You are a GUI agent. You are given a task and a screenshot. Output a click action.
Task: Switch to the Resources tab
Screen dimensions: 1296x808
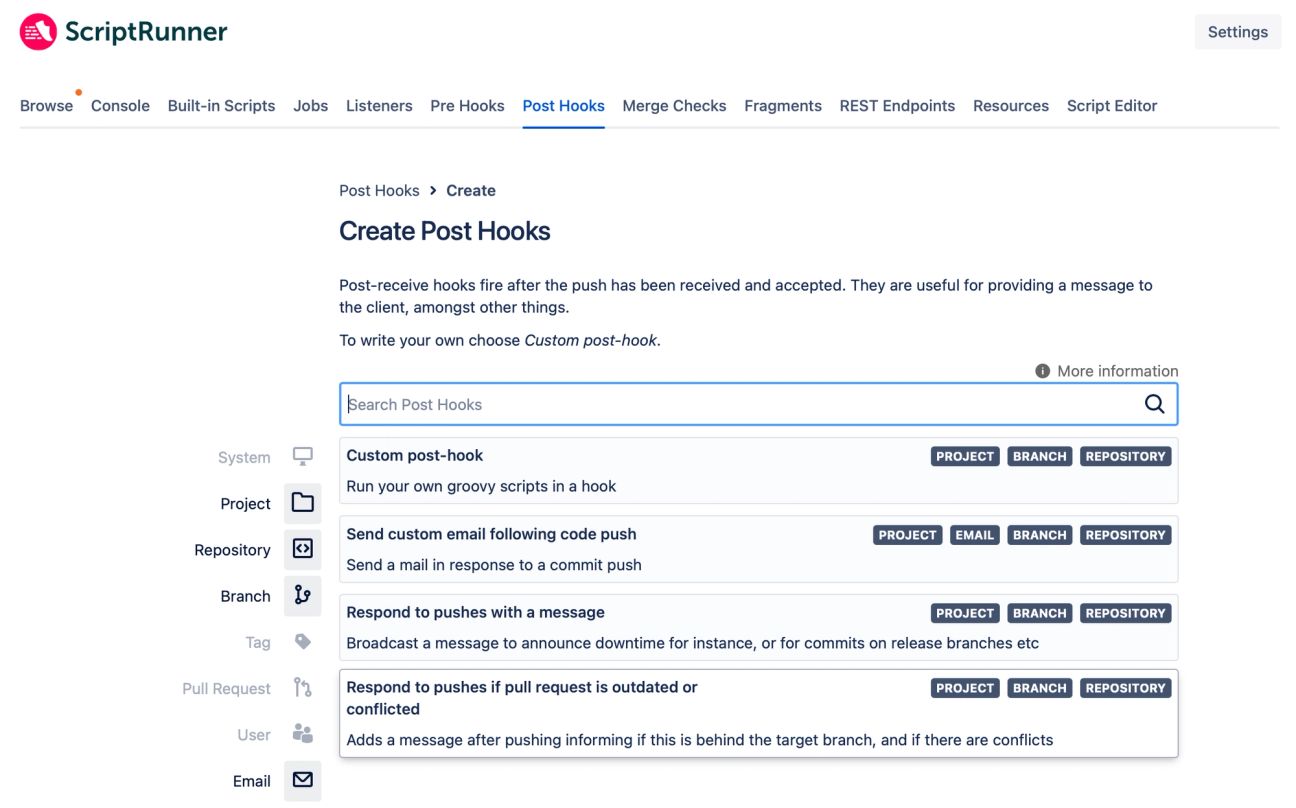click(x=1011, y=106)
